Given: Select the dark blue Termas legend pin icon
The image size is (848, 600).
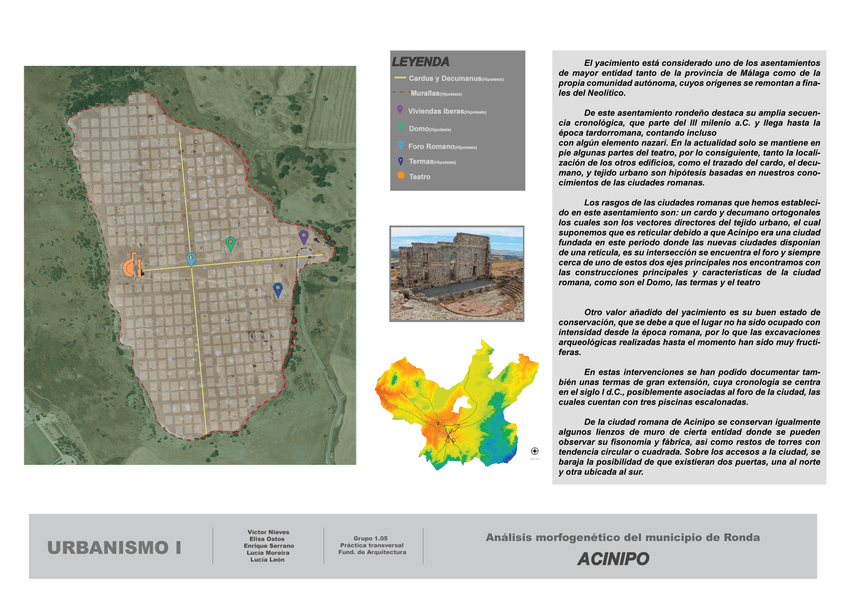Looking at the screenshot, I should coord(400,161).
